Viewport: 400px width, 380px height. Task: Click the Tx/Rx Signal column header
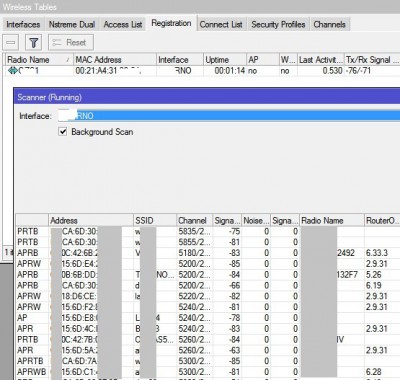pyautogui.click(x=372, y=60)
